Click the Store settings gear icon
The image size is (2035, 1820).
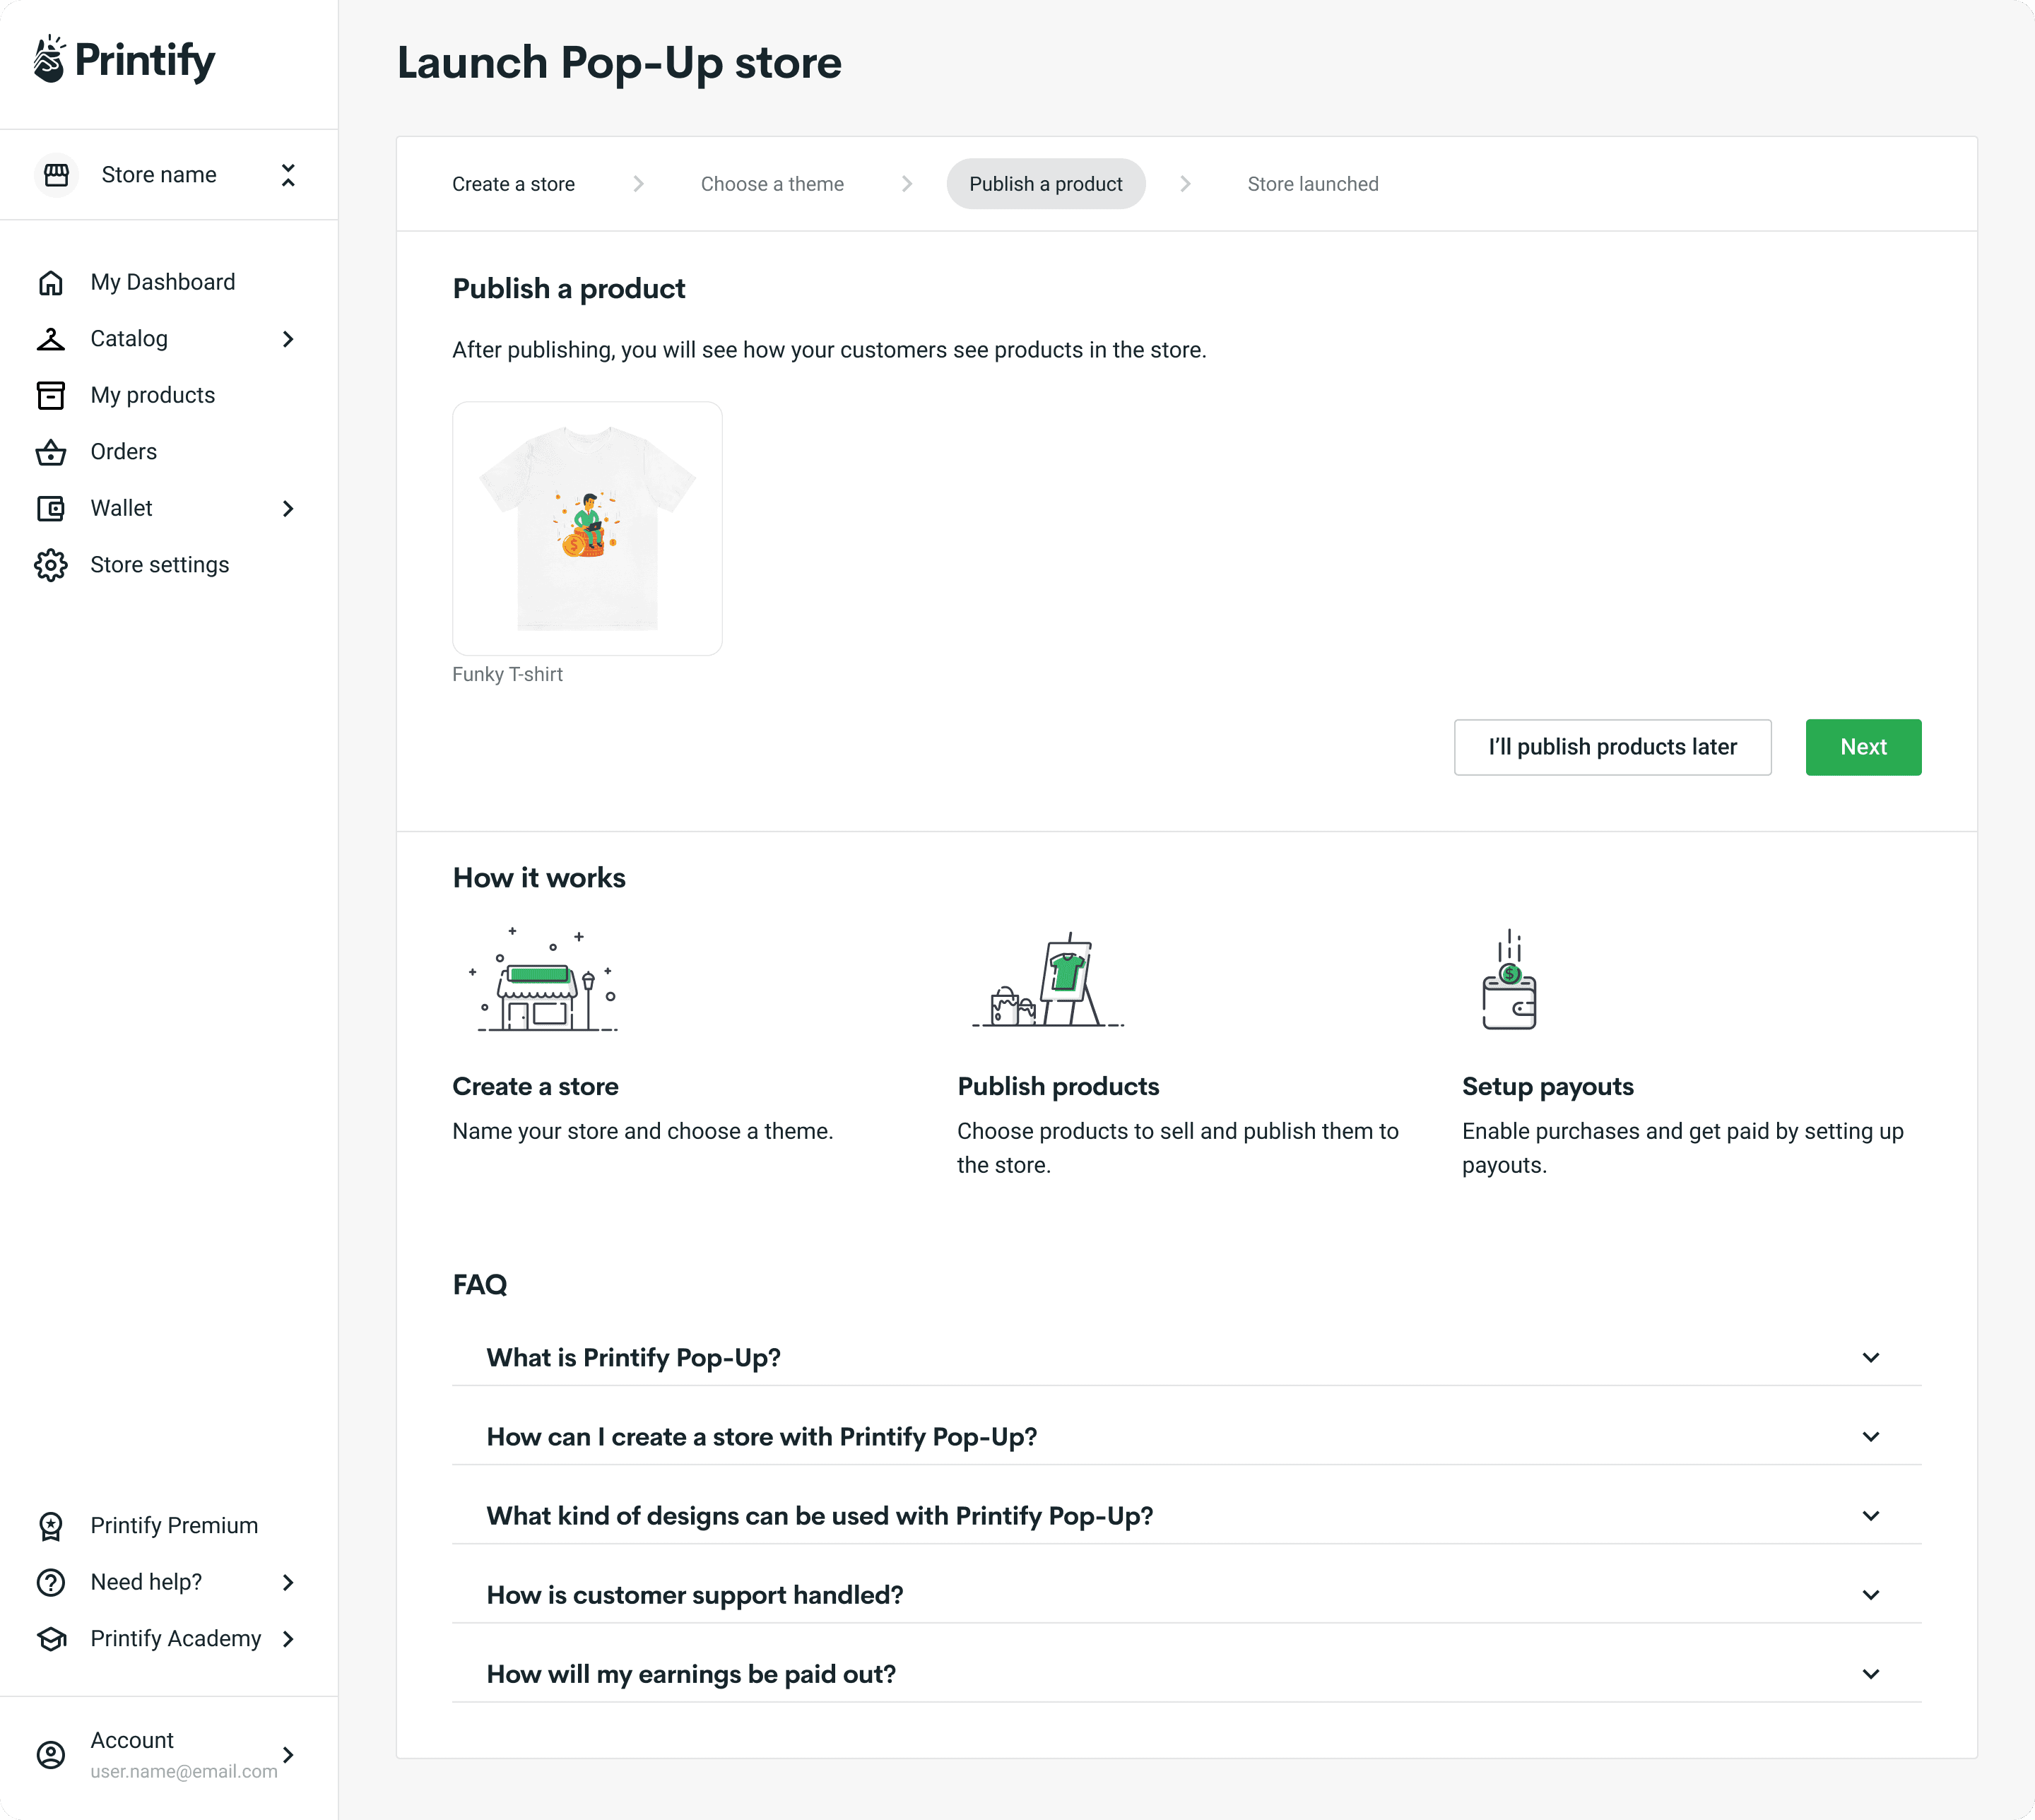coord(51,565)
